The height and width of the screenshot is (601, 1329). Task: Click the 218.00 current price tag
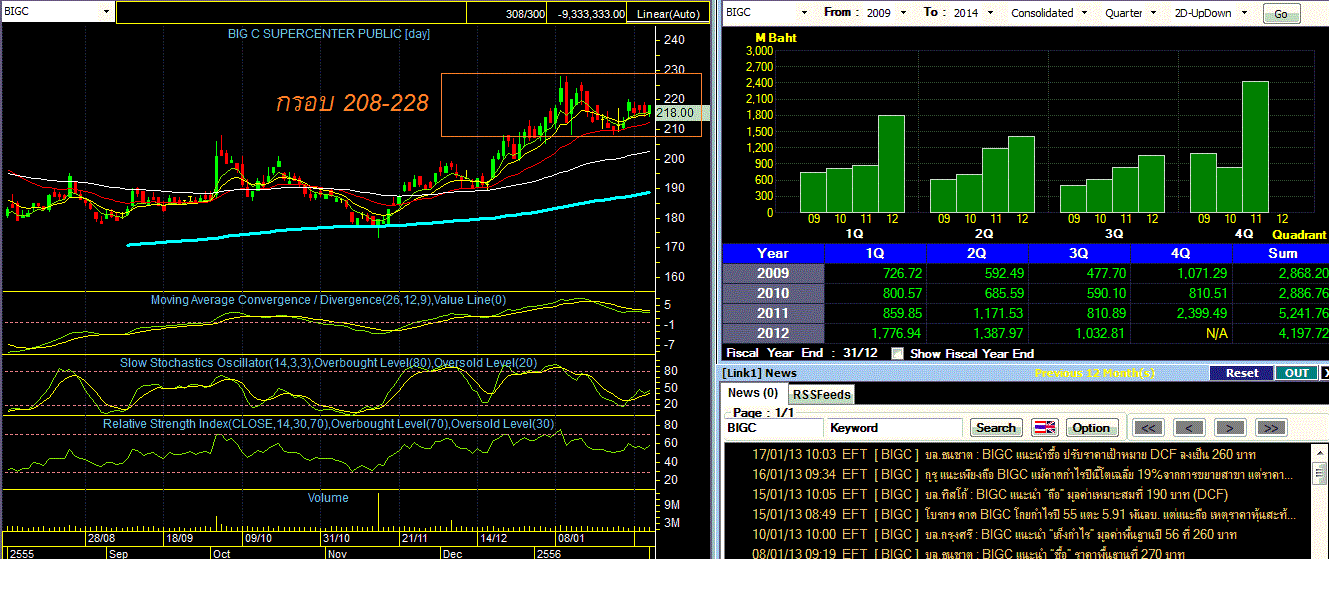(x=680, y=113)
